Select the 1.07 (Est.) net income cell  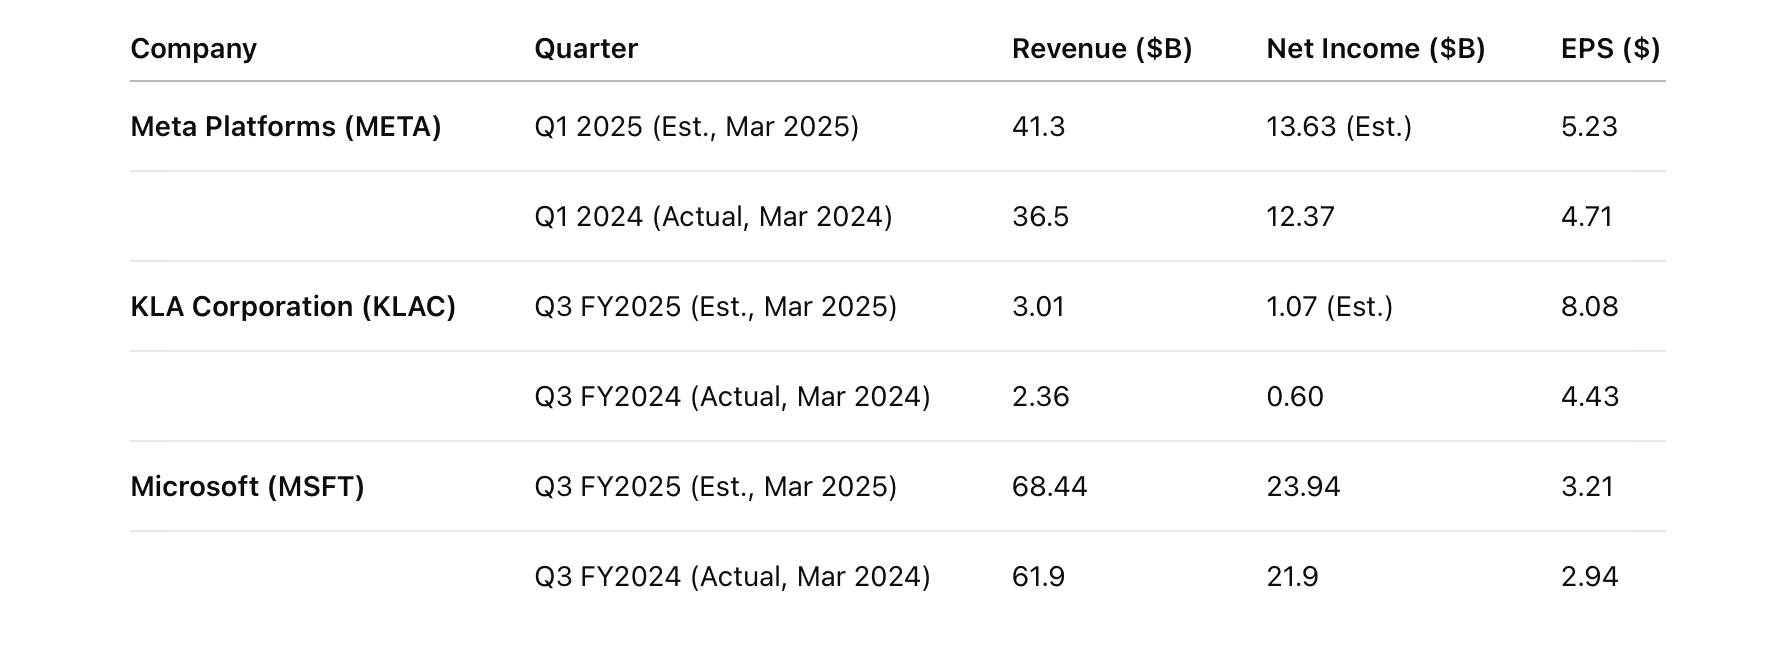click(1330, 307)
